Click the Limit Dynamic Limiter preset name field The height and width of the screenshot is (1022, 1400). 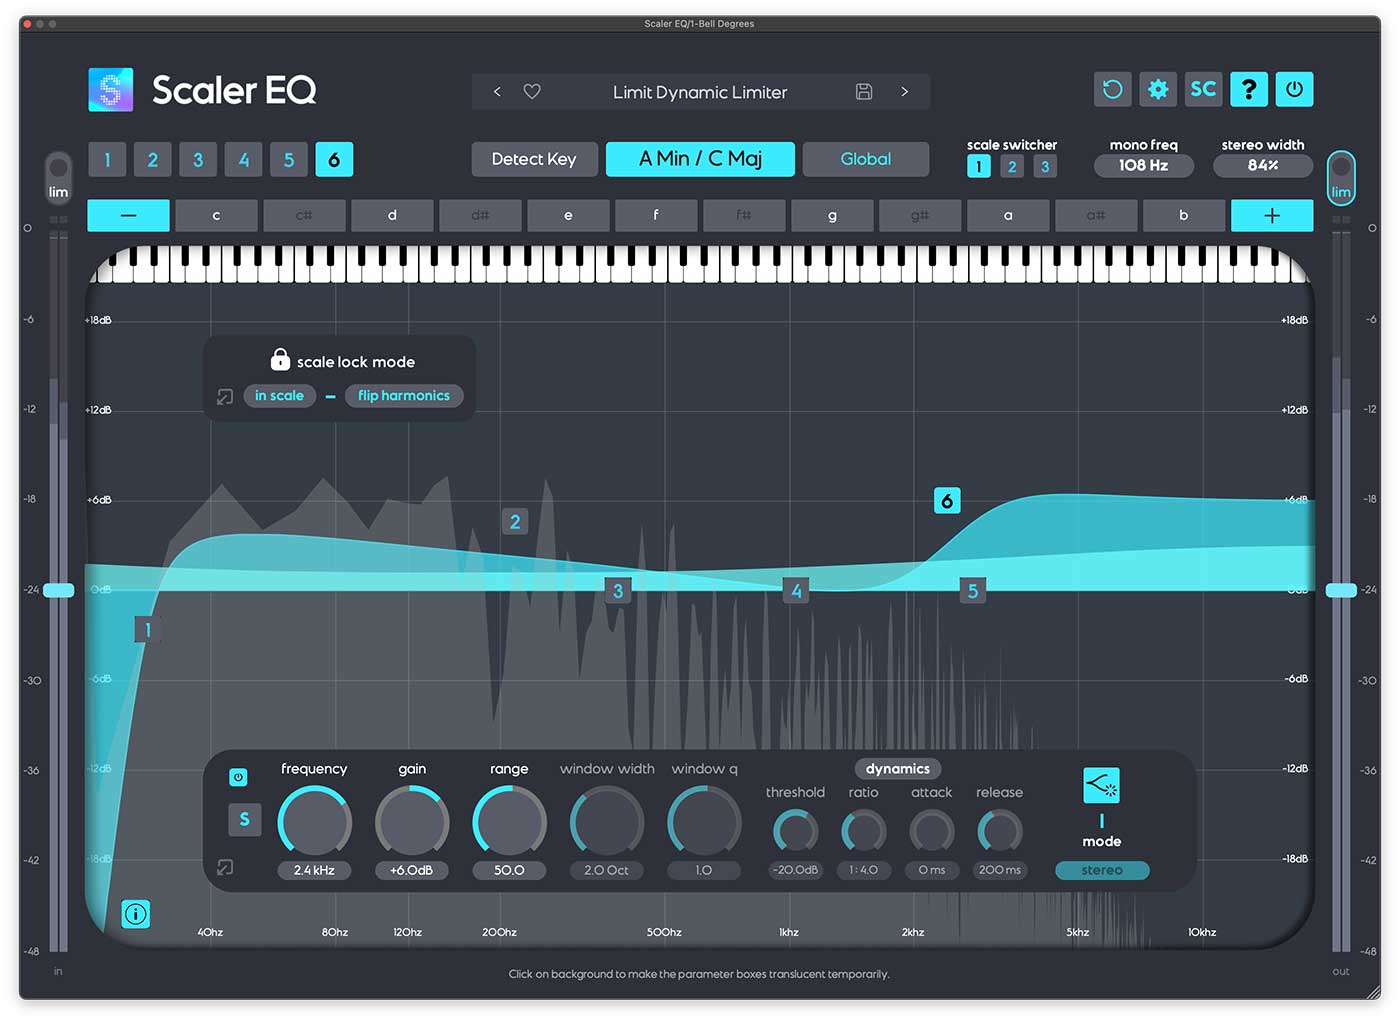(x=700, y=92)
